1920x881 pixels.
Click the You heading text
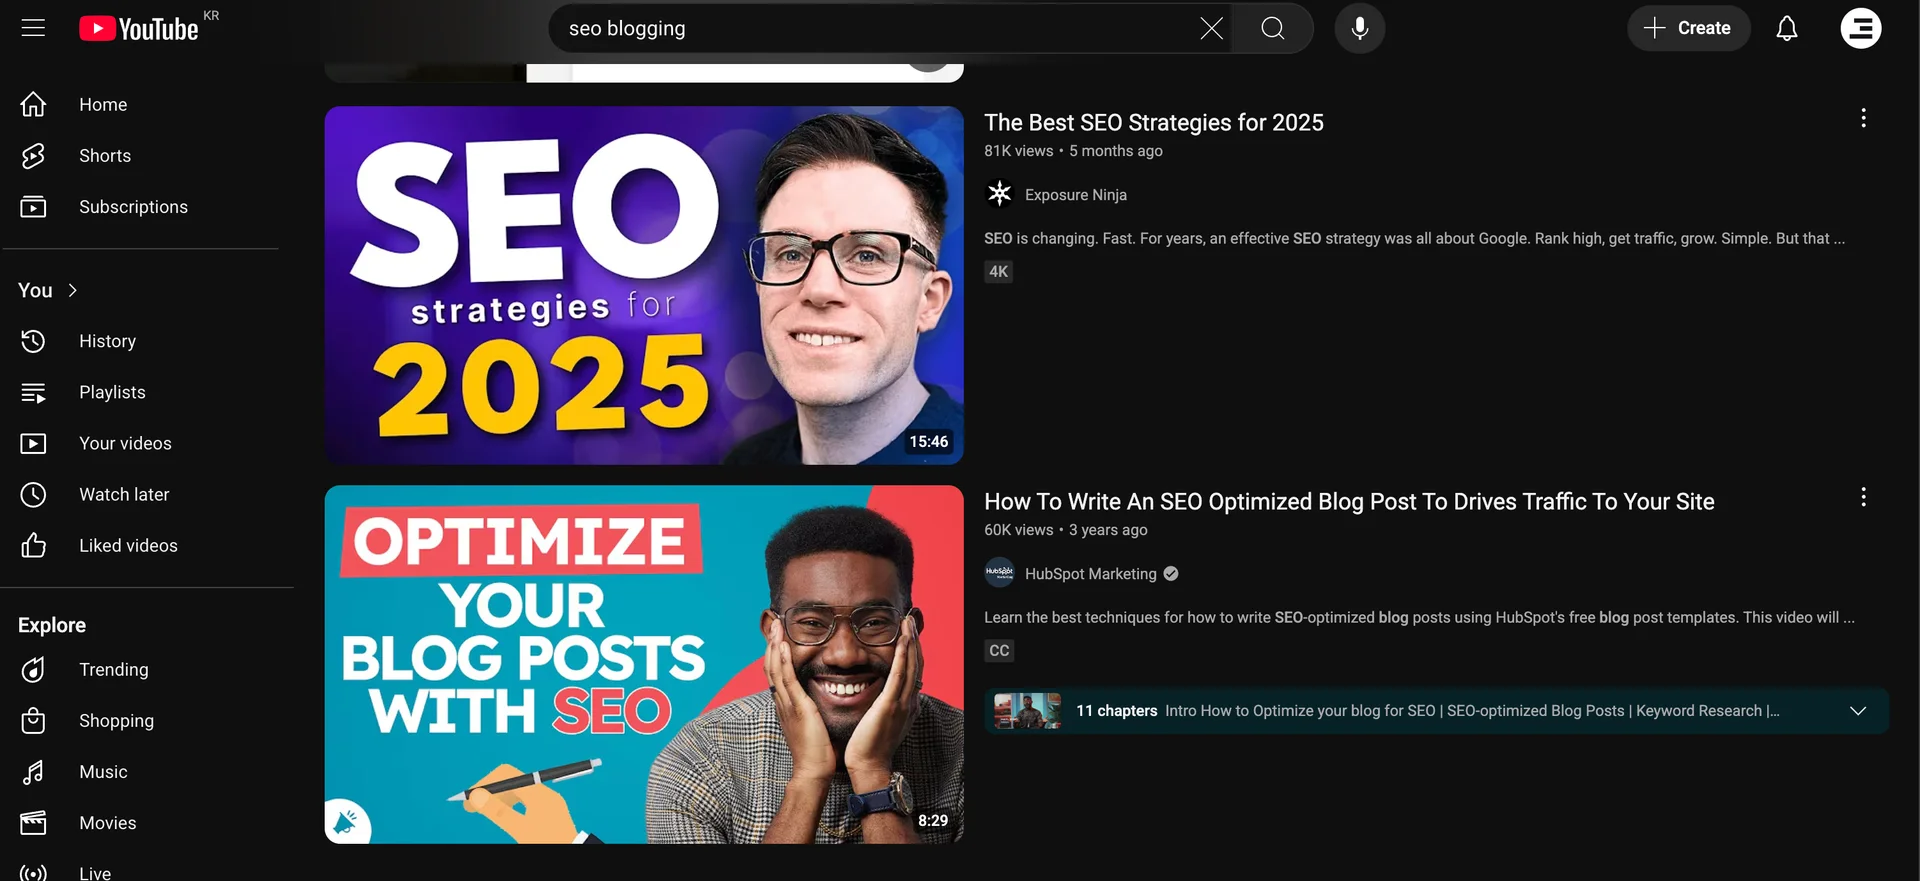pos(35,290)
